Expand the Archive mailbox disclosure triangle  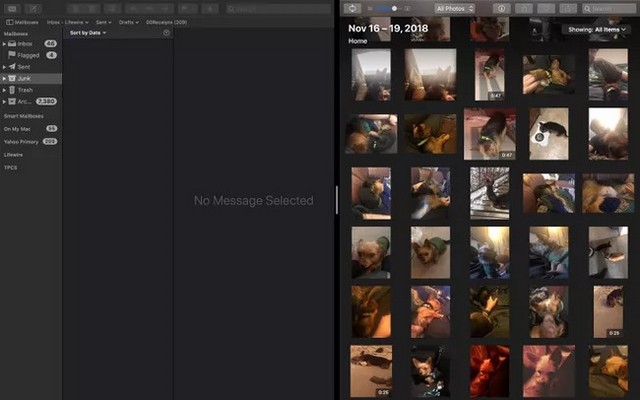(4, 101)
